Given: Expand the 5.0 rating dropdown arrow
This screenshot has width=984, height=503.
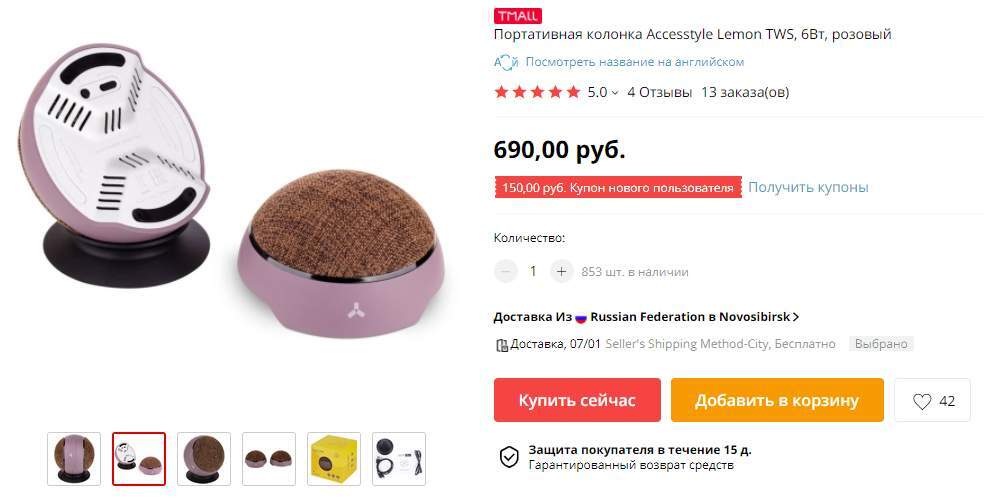Looking at the screenshot, I should 614,93.
